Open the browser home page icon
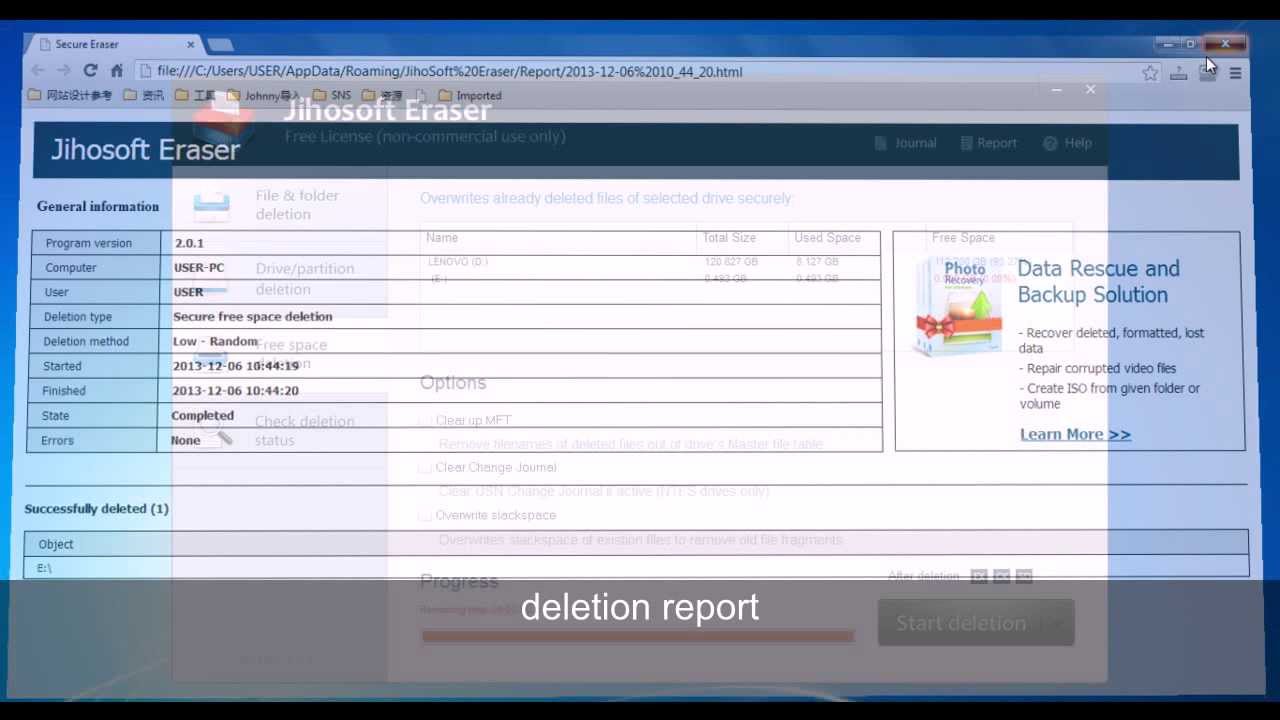Screen dimensions: 1280x720 click(116, 71)
